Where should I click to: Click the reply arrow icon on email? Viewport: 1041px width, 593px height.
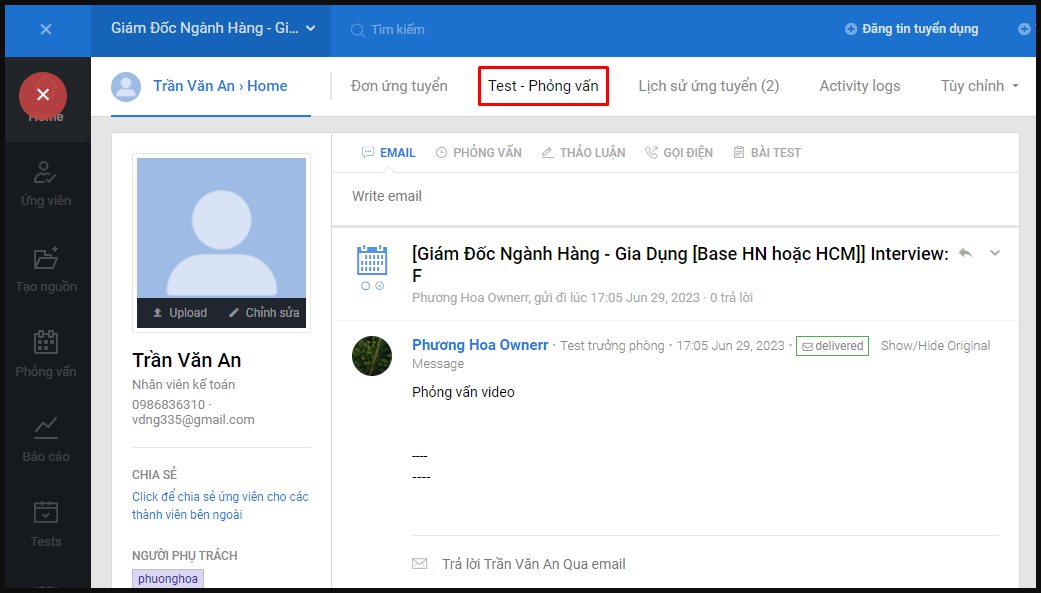[x=966, y=253]
